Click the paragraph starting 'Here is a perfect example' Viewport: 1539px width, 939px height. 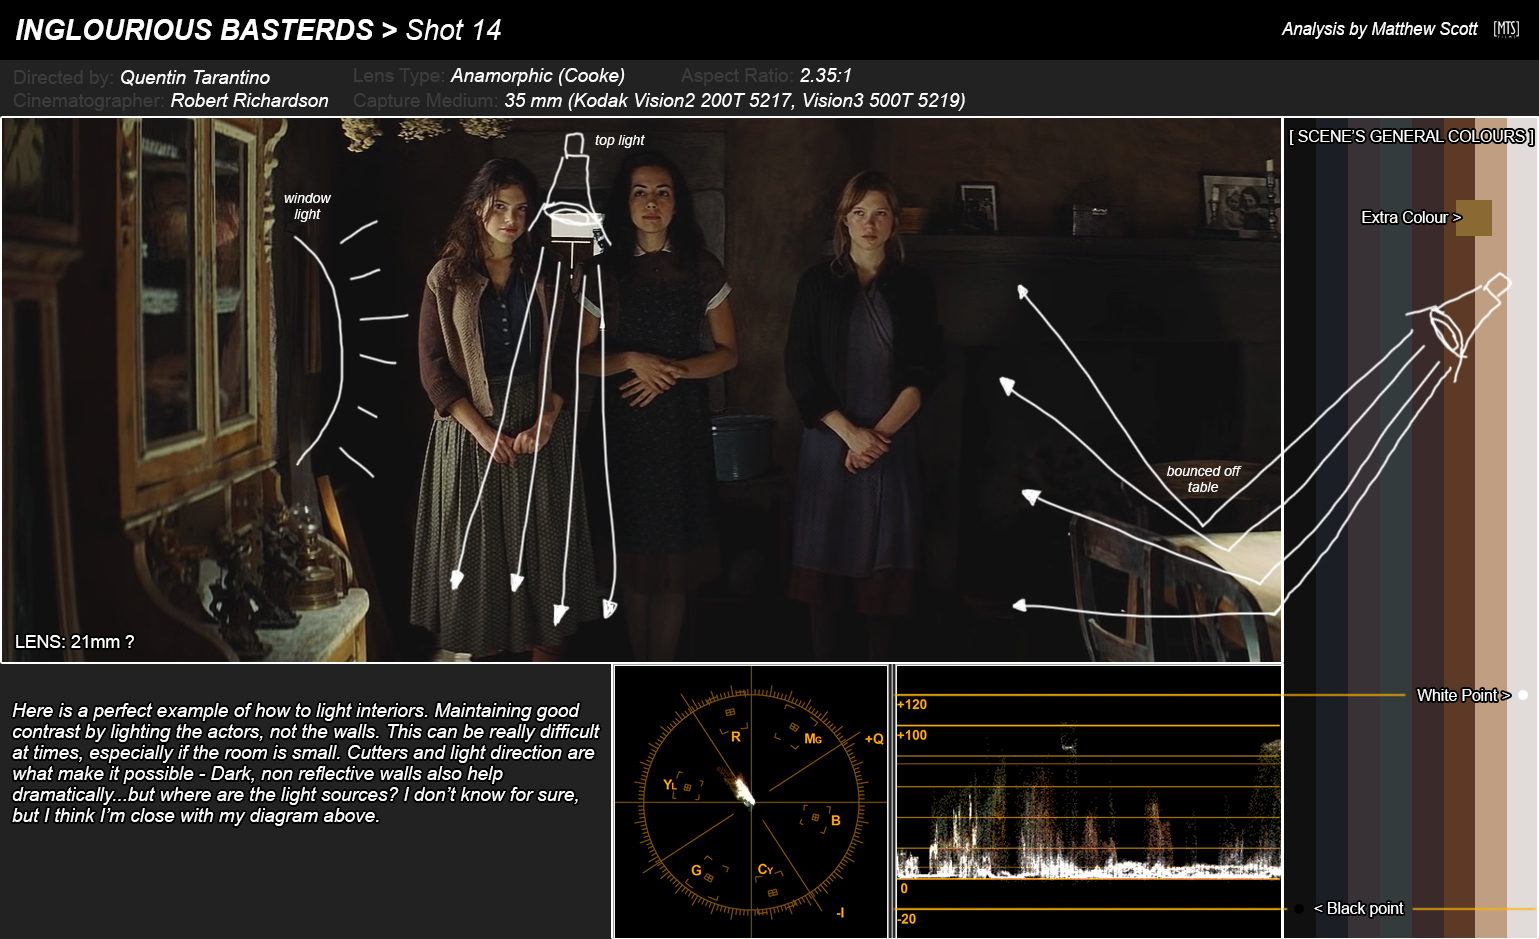tap(306, 763)
